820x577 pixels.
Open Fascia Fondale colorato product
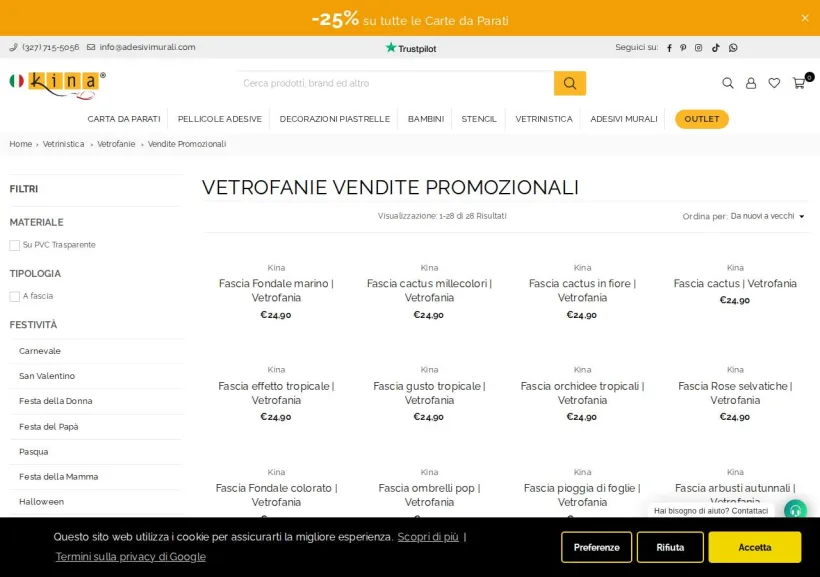[276, 495]
